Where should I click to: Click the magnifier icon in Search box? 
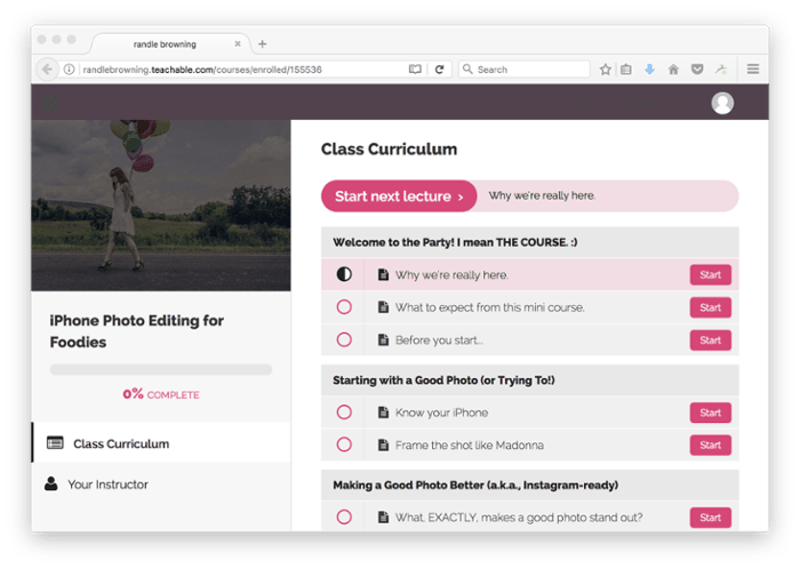(x=467, y=69)
